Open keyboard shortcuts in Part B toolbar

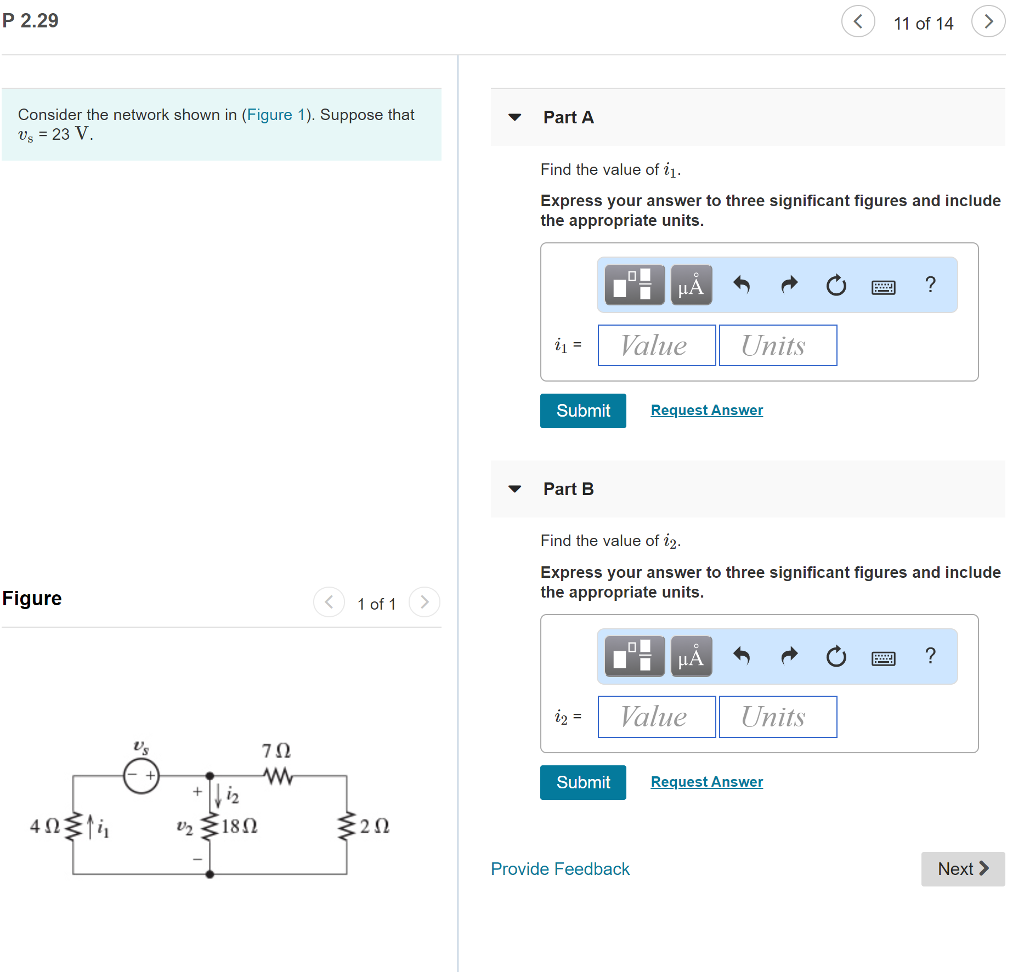pos(883,656)
